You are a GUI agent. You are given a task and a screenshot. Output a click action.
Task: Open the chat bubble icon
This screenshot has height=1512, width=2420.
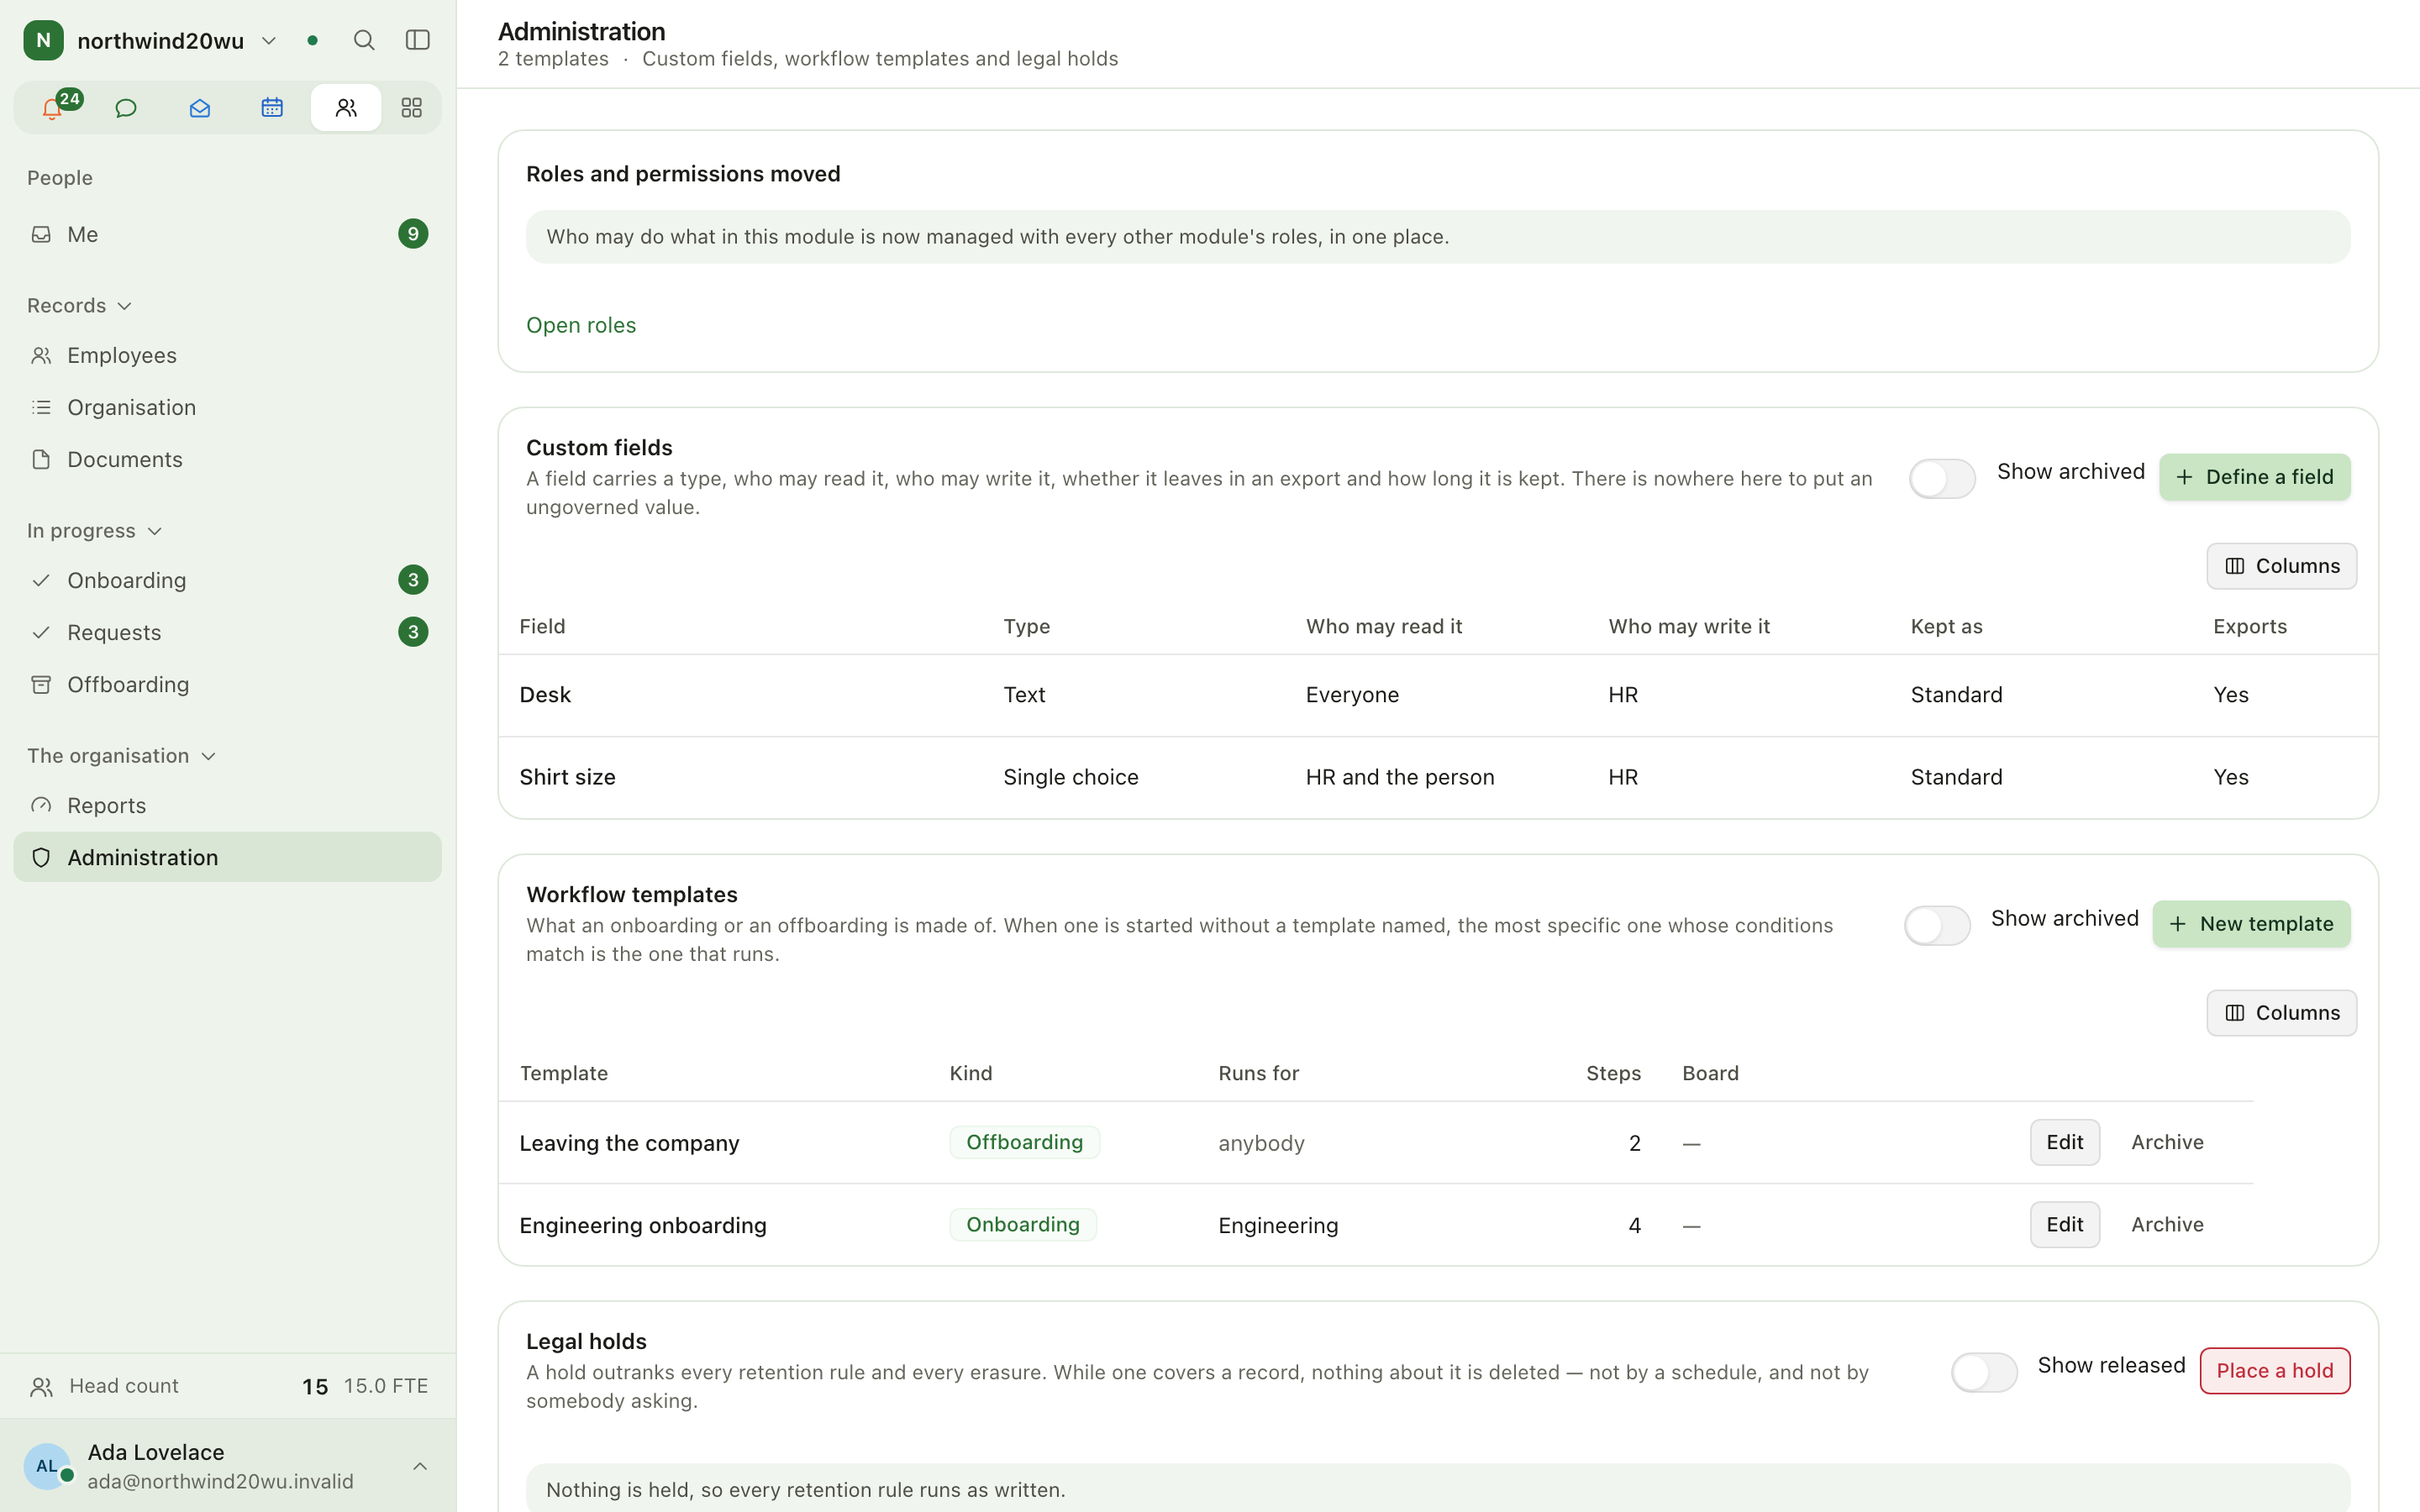click(x=126, y=108)
